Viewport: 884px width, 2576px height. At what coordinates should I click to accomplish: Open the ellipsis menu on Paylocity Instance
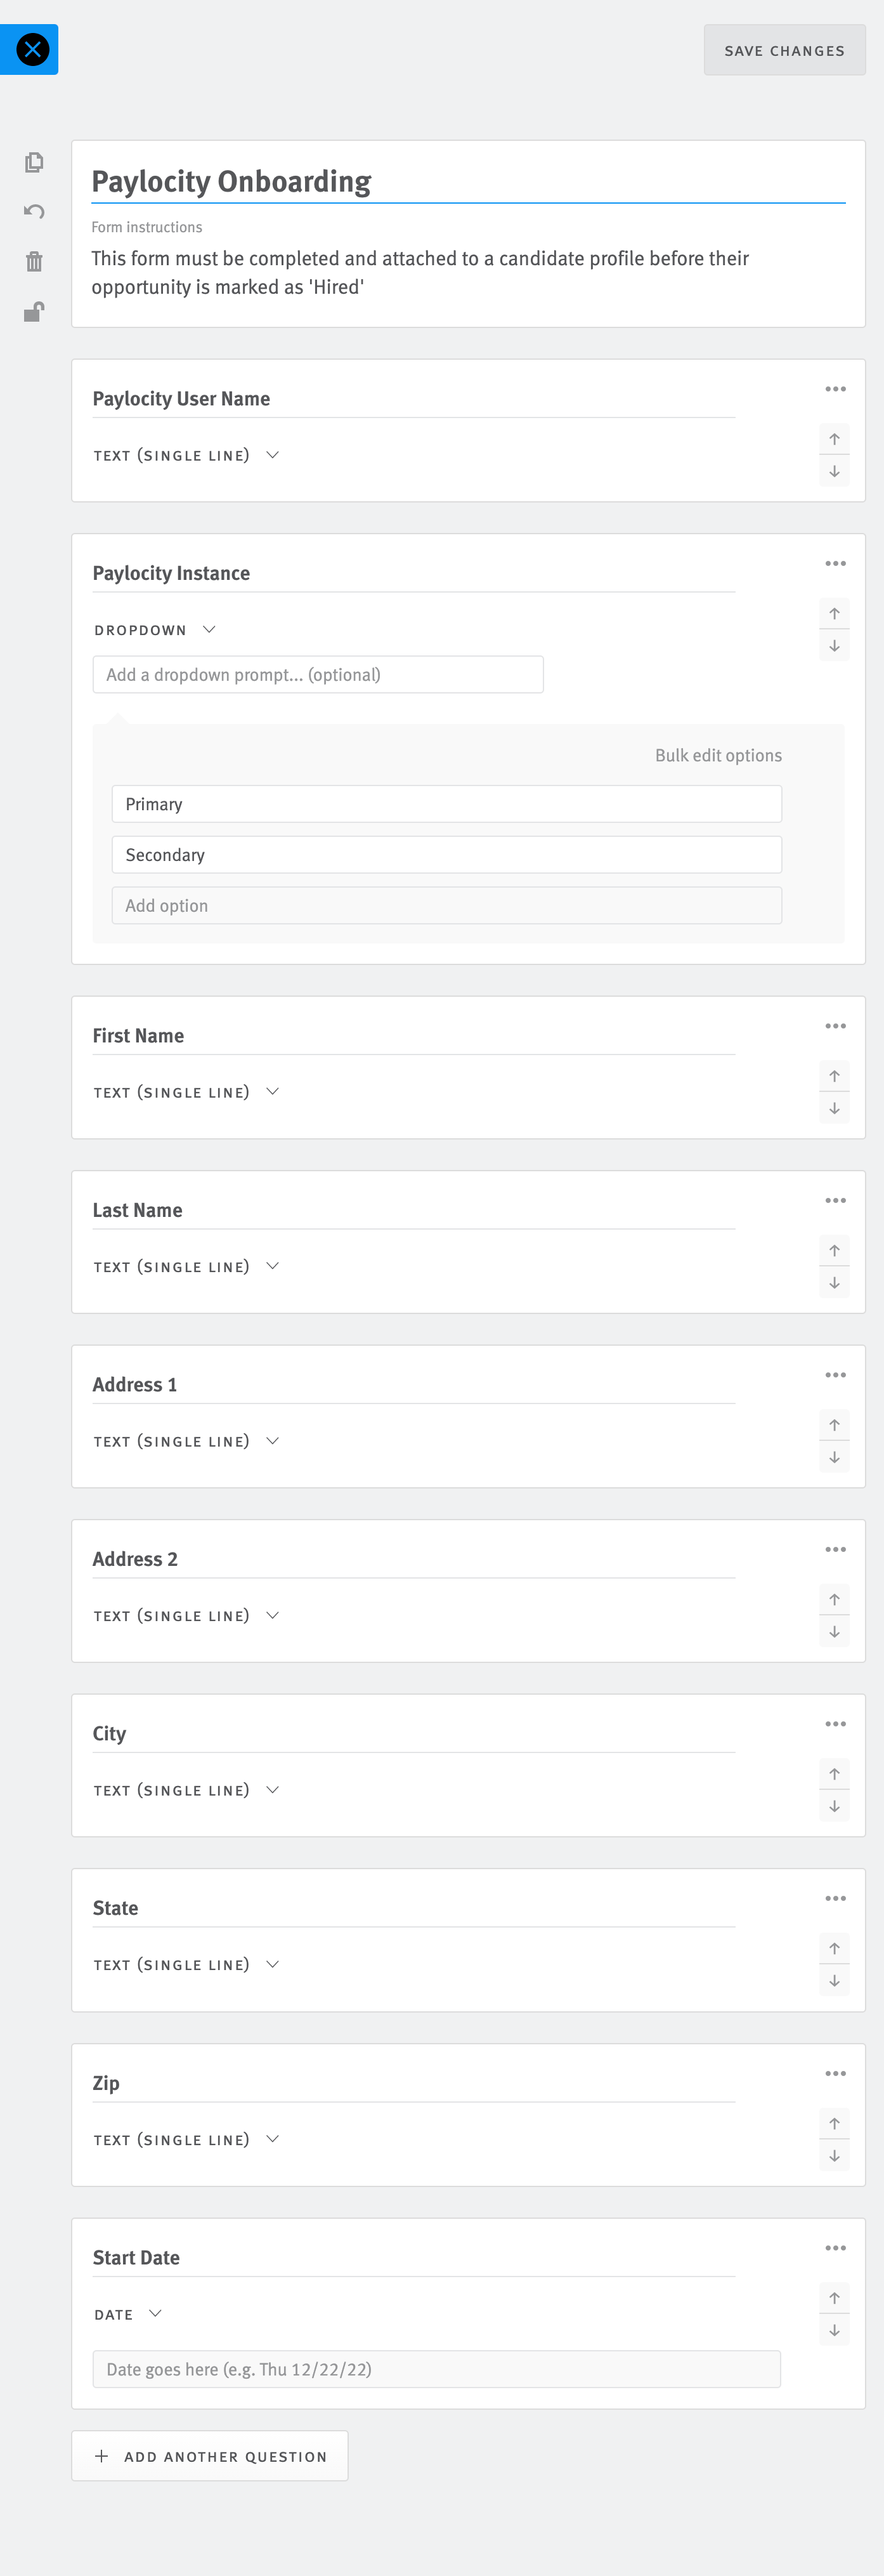[x=836, y=563]
